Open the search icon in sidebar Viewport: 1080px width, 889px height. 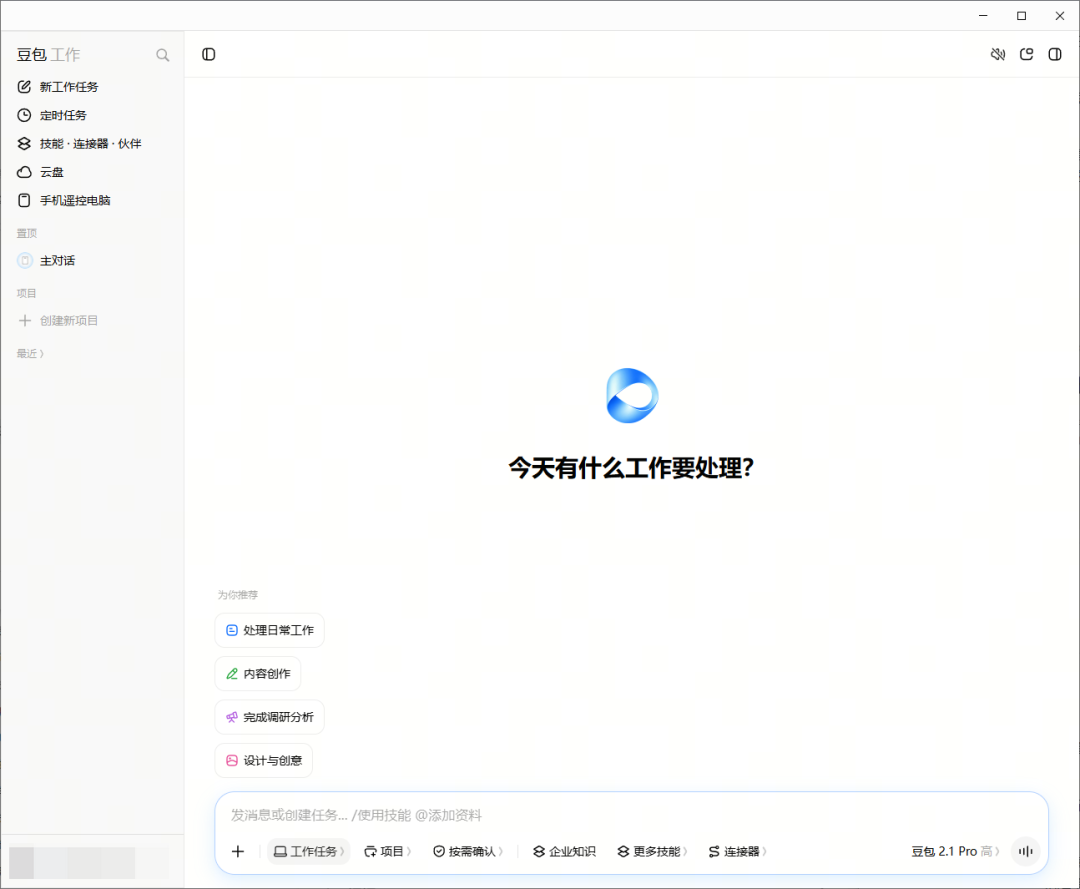click(x=163, y=55)
